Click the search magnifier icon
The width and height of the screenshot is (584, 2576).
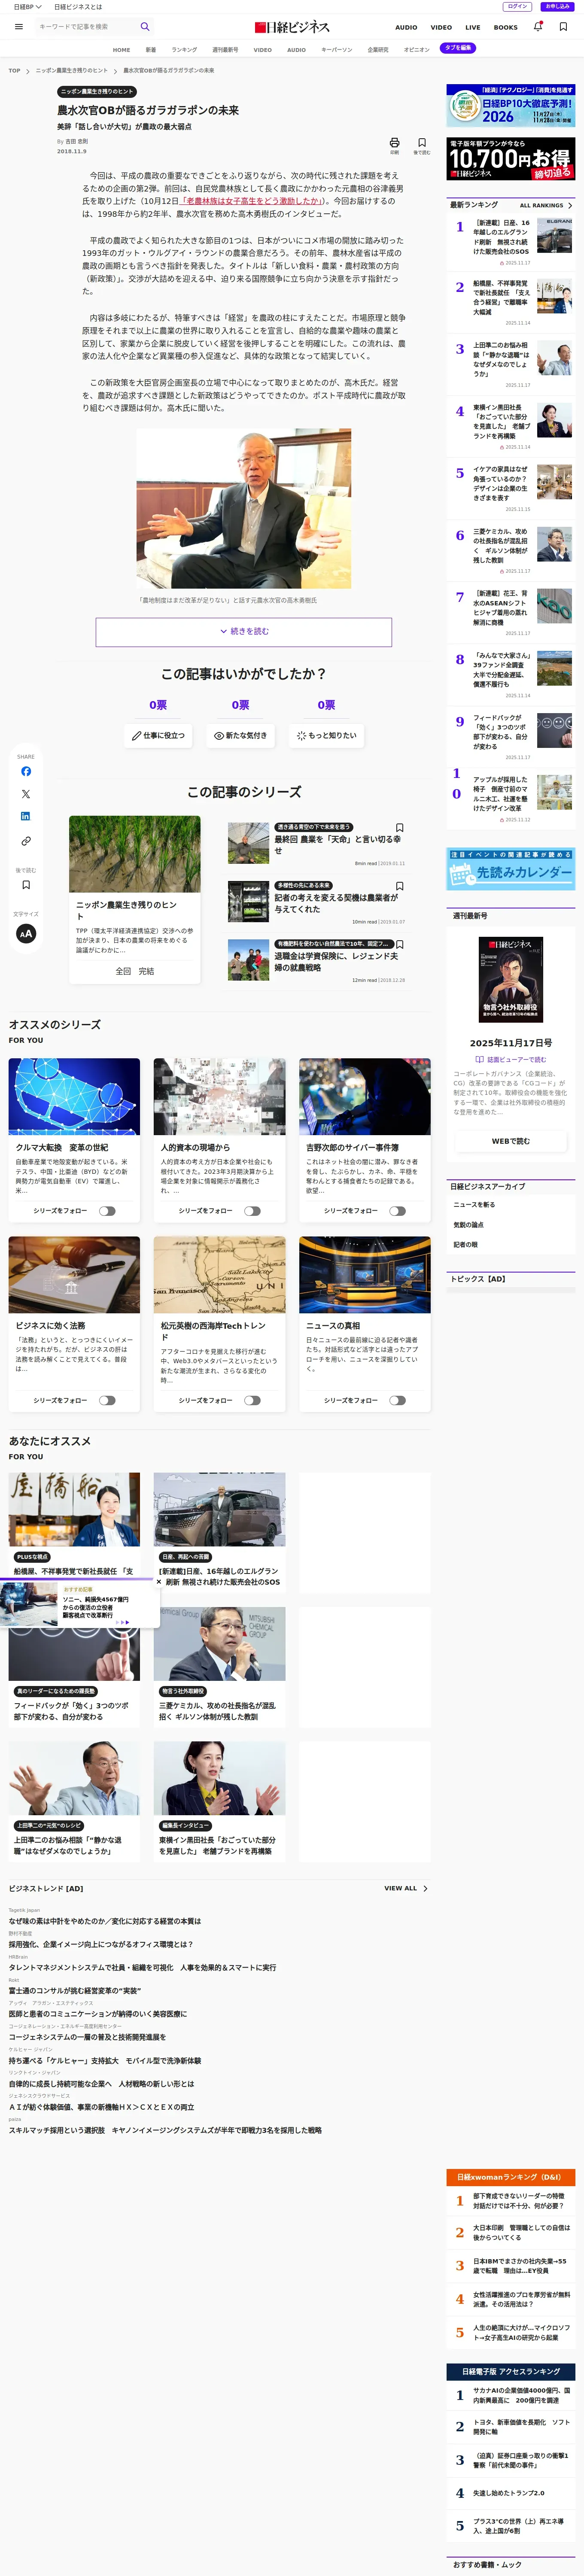point(145,27)
